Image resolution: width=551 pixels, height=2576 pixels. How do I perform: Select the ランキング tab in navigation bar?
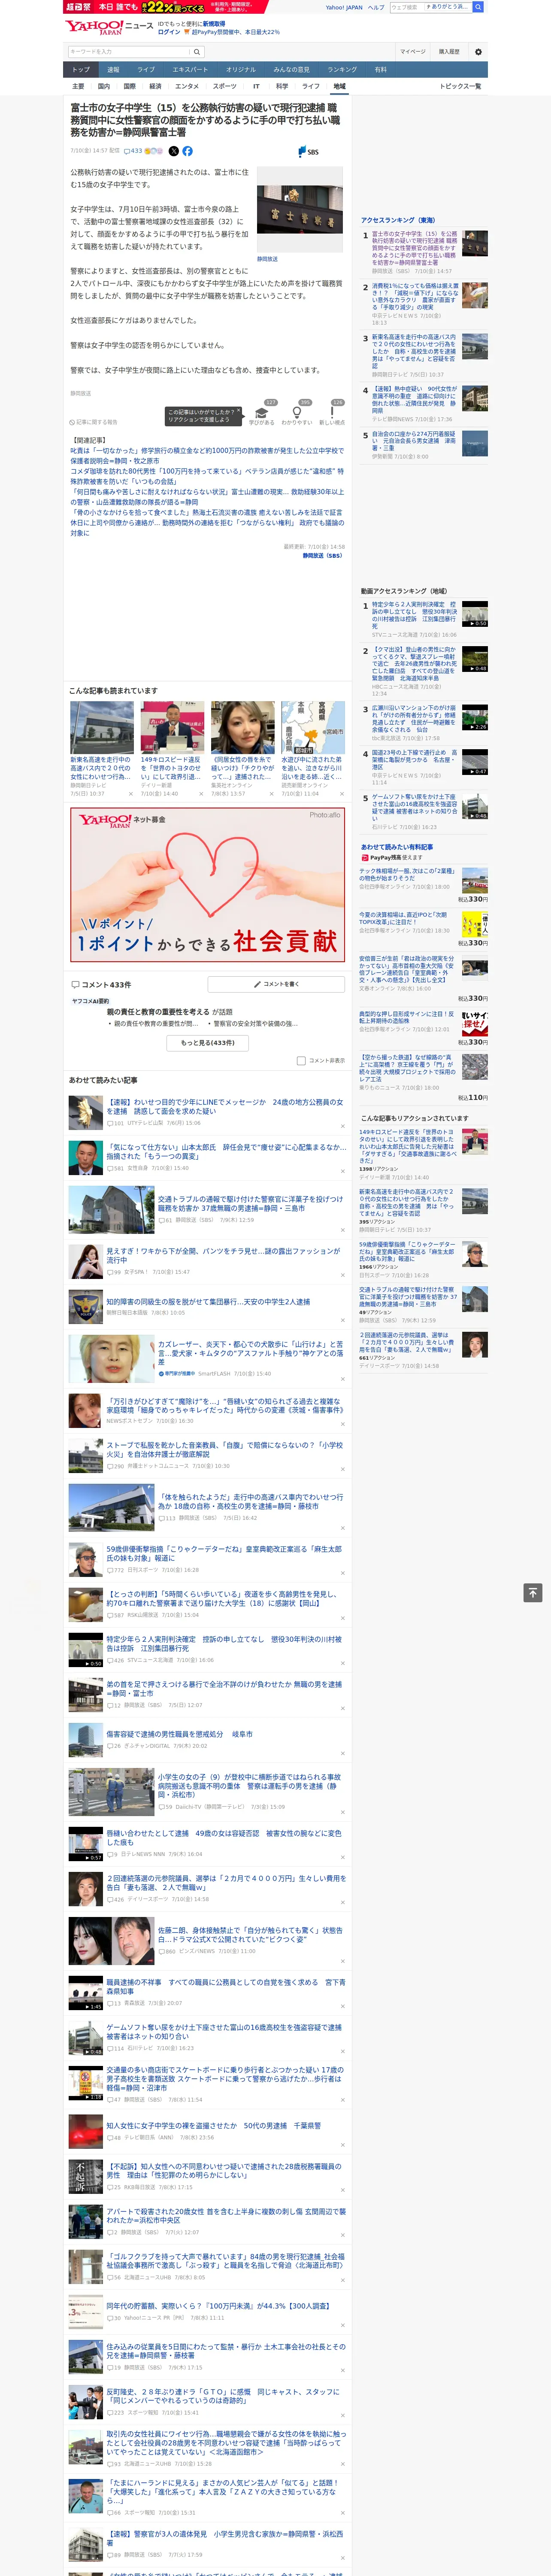click(x=342, y=70)
